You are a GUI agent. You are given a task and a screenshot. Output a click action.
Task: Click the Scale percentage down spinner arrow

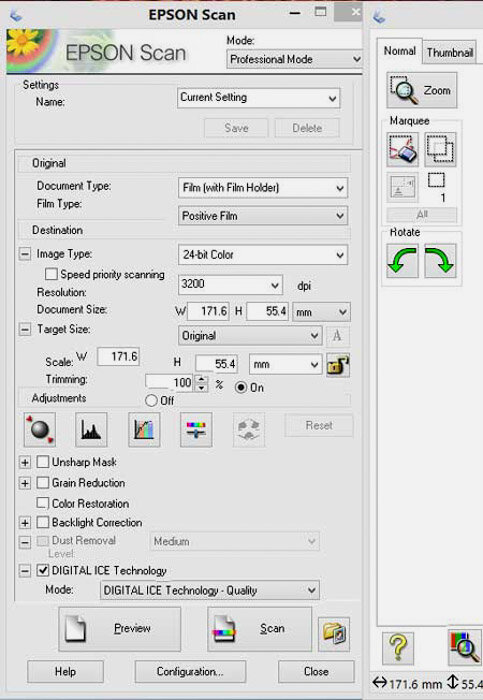tap(202, 388)
